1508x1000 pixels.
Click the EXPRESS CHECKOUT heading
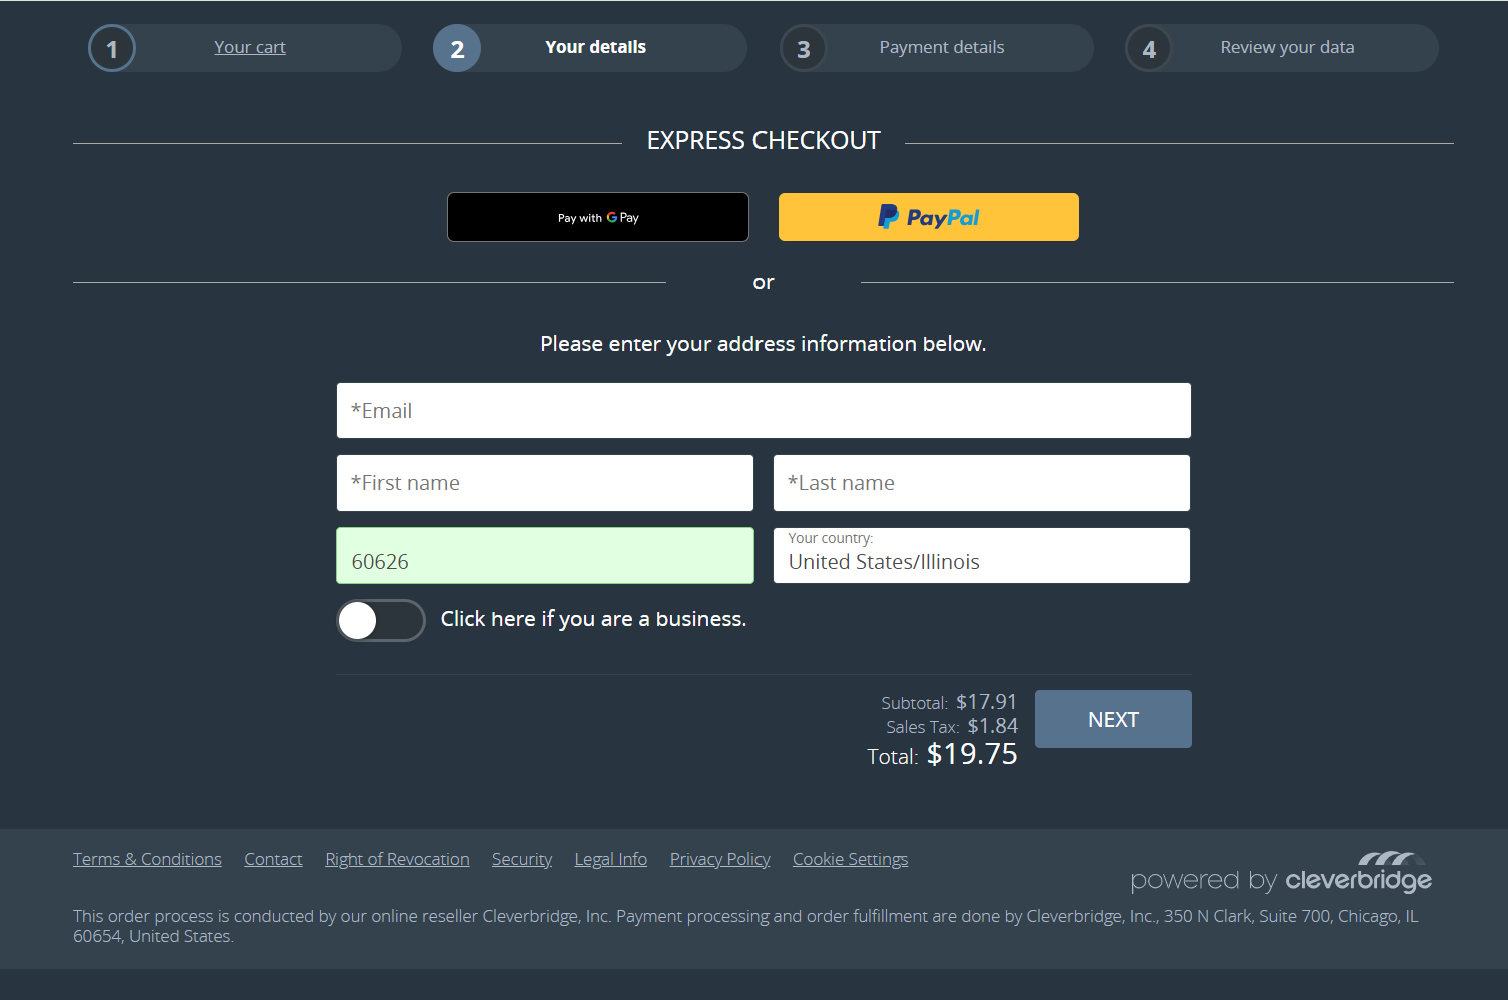(764, 141)
